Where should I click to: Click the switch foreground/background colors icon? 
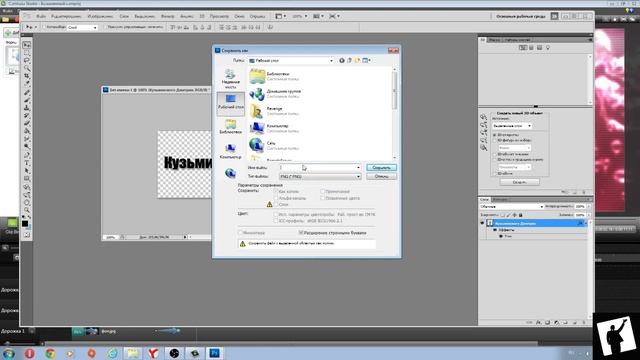click(29, 218)
